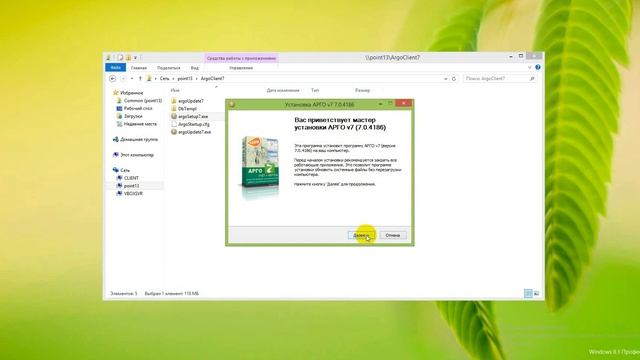Click the ArgoClient7 breadcrumb in address bar

coord(212,78)
